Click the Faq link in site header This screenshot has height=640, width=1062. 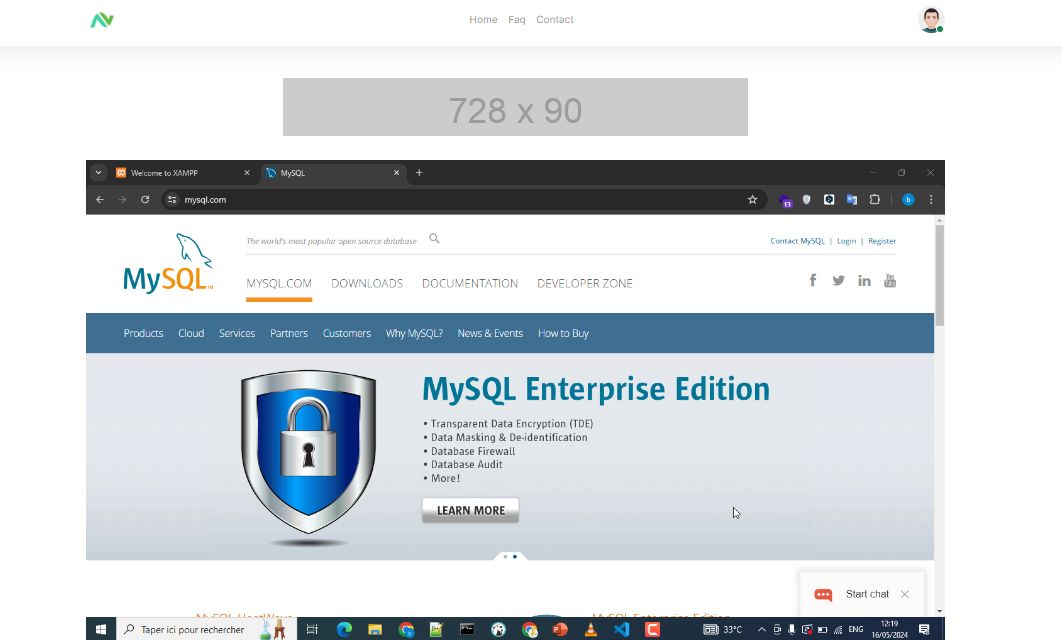coord(517,20)
